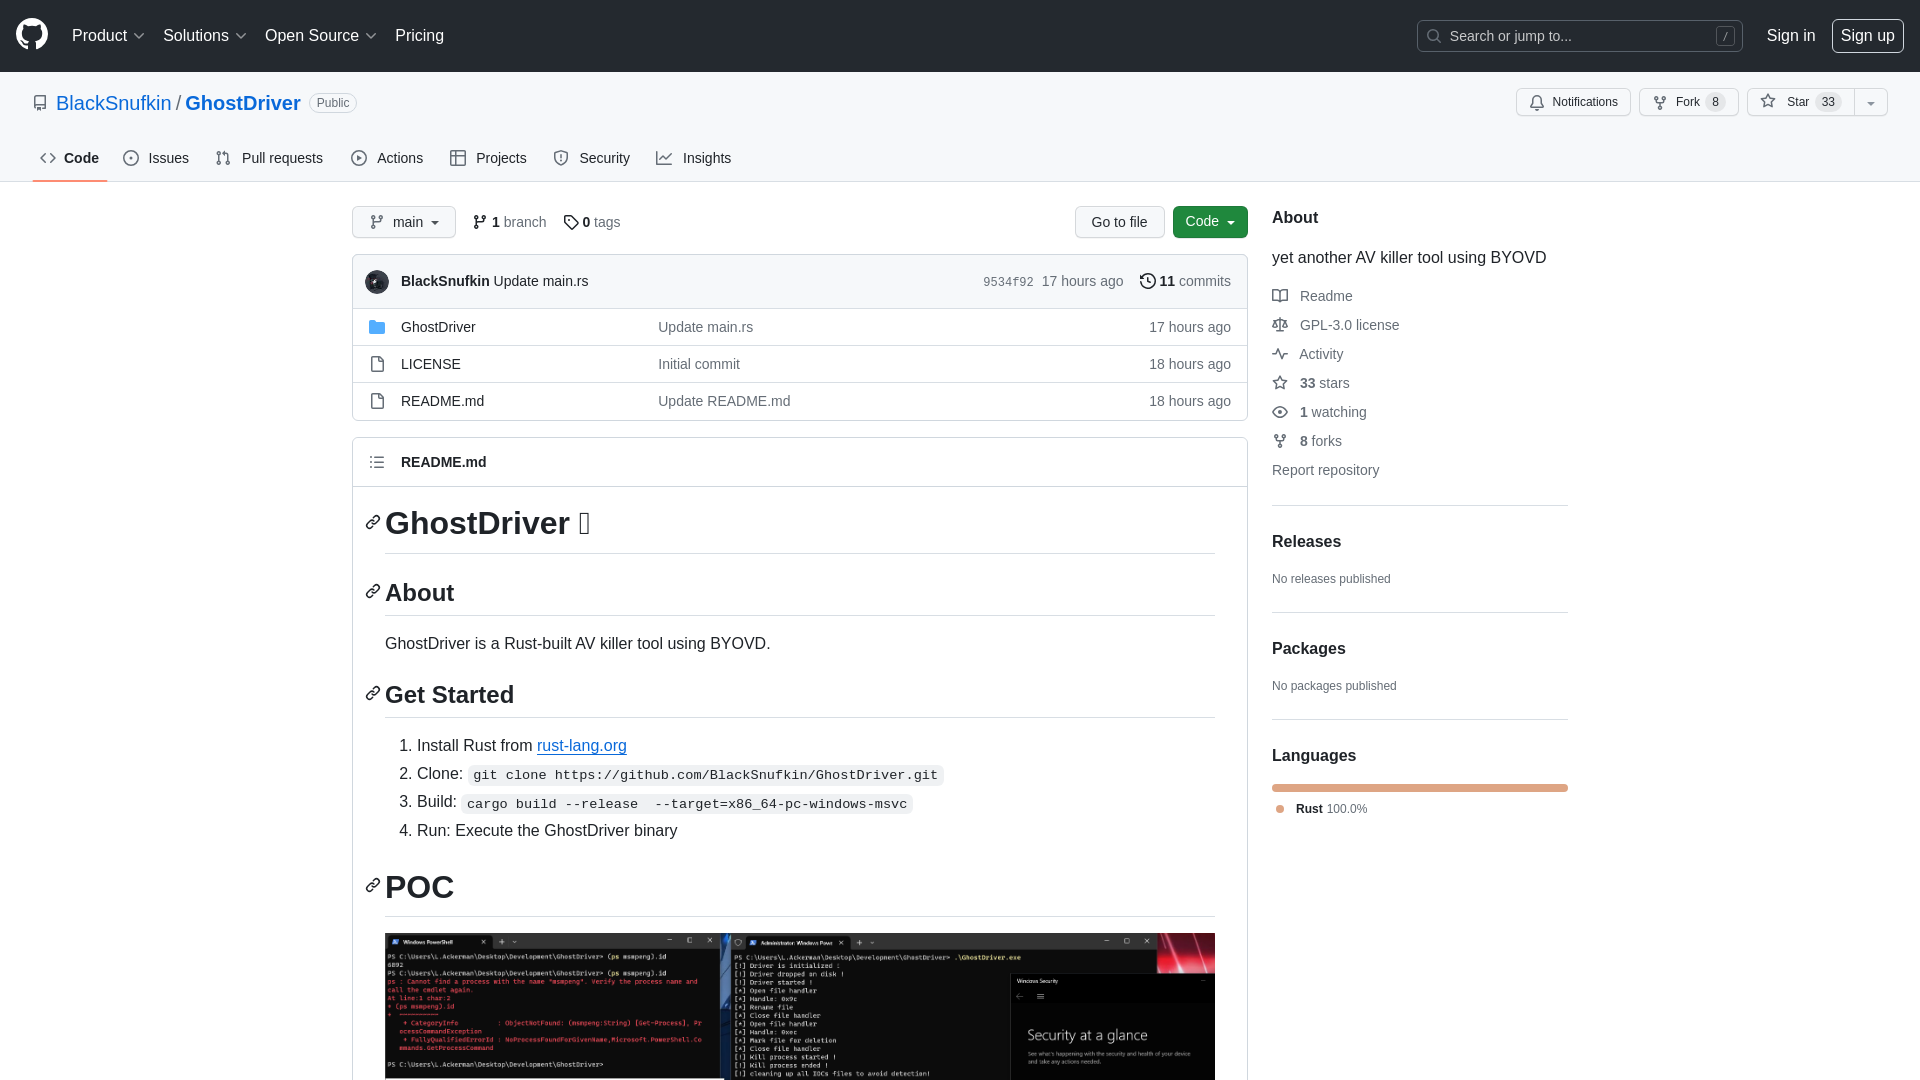Click the Issues tab icon

point(132,158)
